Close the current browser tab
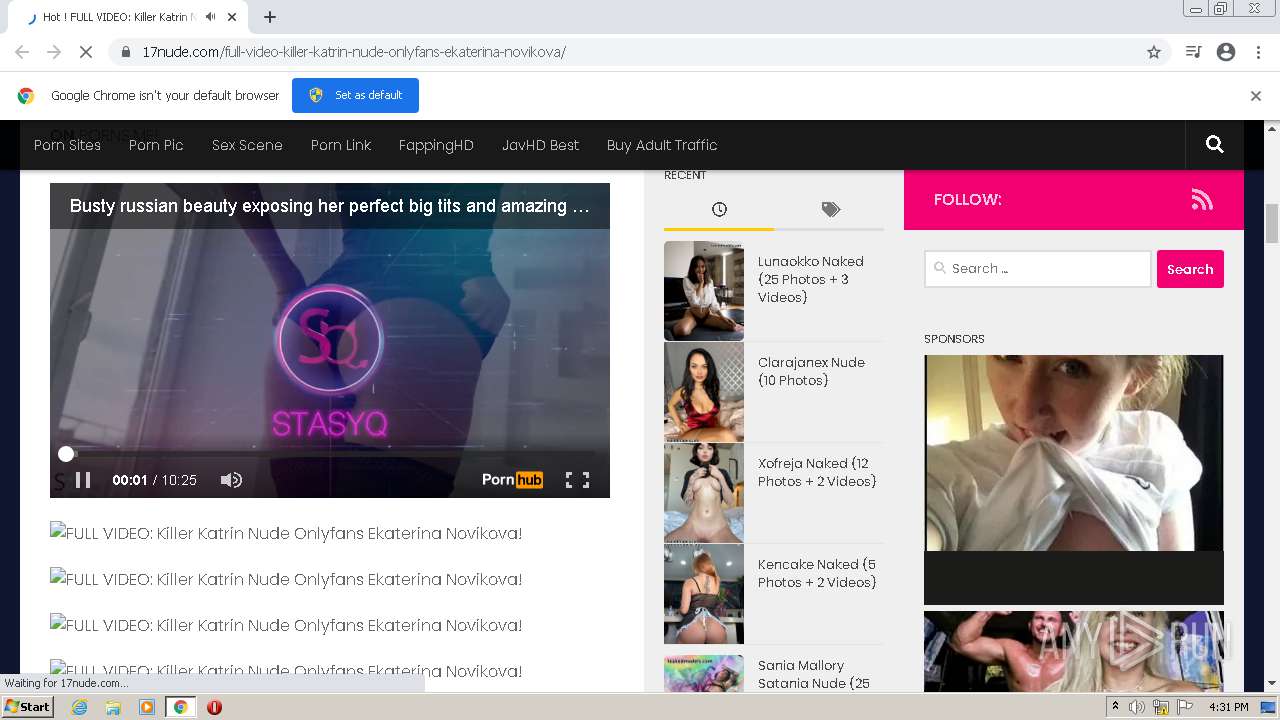Image resolution: width=1280 pixels, height=720 pixels. pyautogui.click(x=232, y=17)
